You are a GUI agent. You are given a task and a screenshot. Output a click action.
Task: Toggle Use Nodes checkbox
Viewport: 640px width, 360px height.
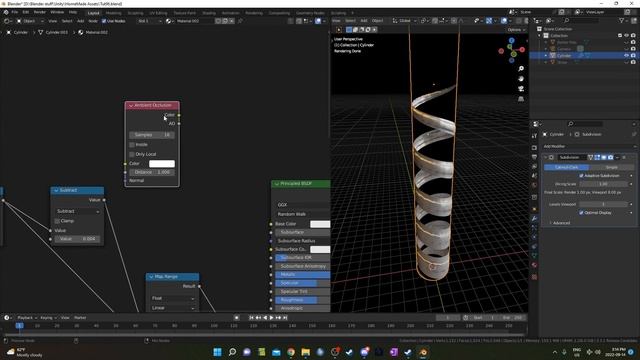click(x=104, y=21)
